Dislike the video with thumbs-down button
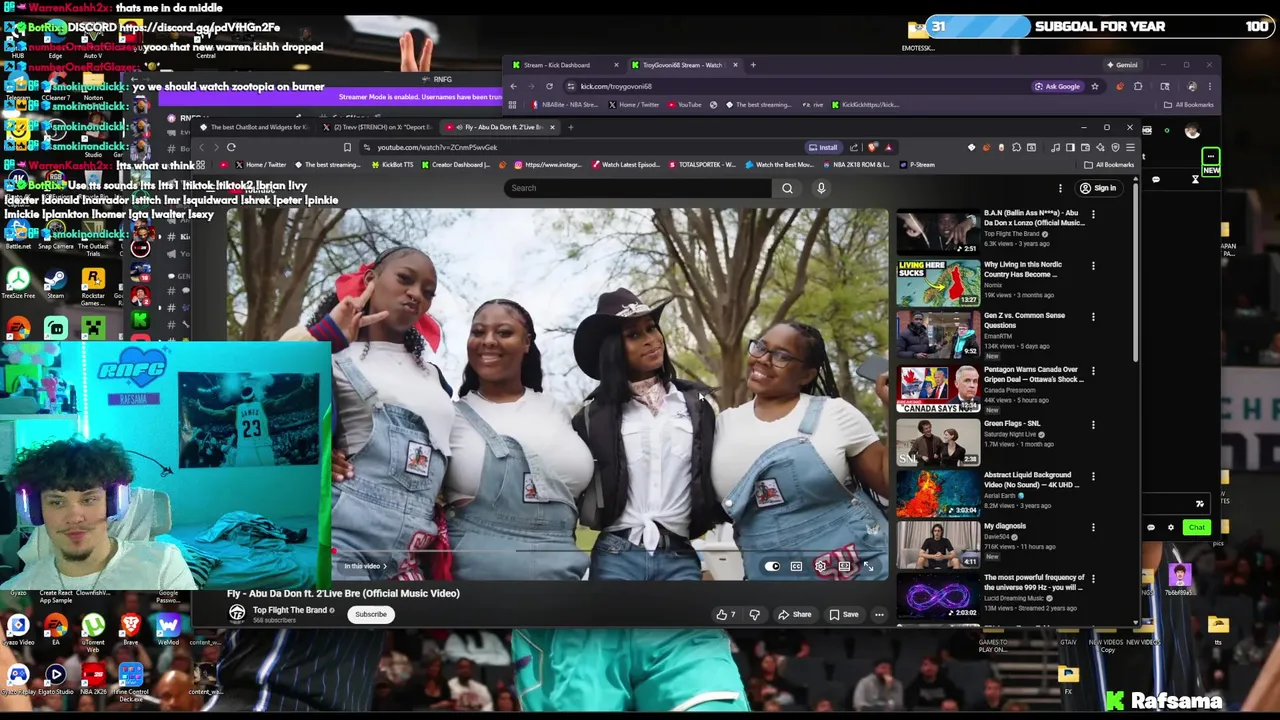Image resolution: width=1280 pixels, height=720 pixels. pyautogui.click(x=755, y=615)
